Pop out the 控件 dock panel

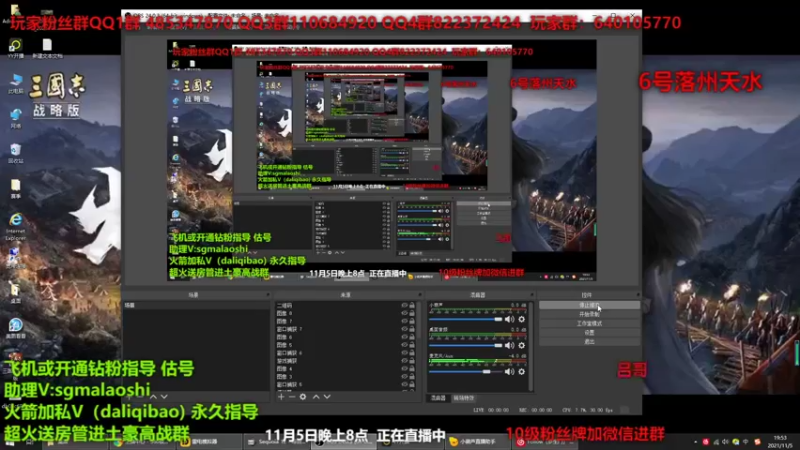(x=637, y=295)
